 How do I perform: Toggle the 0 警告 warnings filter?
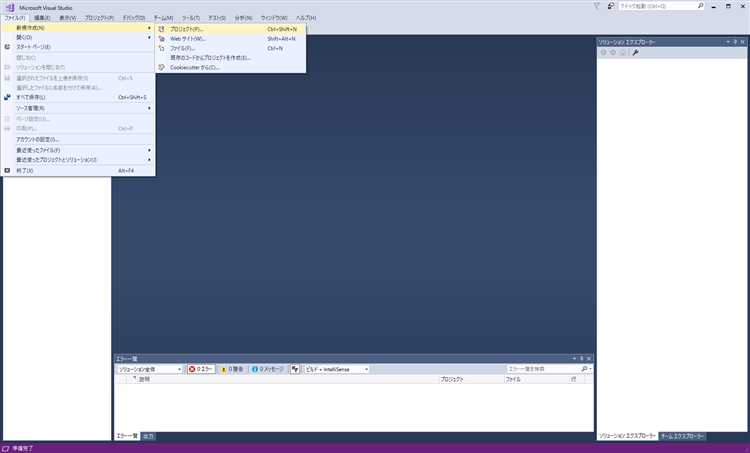[x=232, y=369]
